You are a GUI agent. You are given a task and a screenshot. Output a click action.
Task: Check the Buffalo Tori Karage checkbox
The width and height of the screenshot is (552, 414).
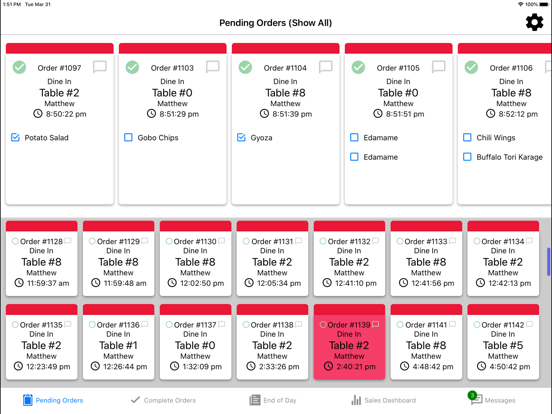[467, 157]
